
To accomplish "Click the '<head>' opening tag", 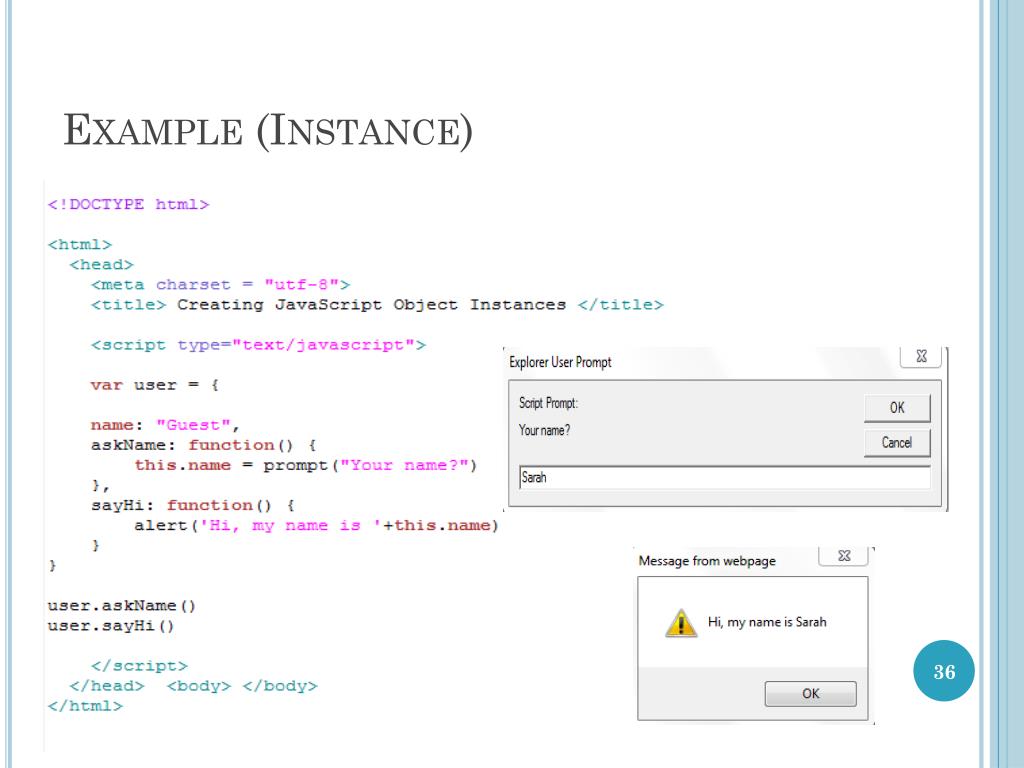I will (x=101, y=264).
